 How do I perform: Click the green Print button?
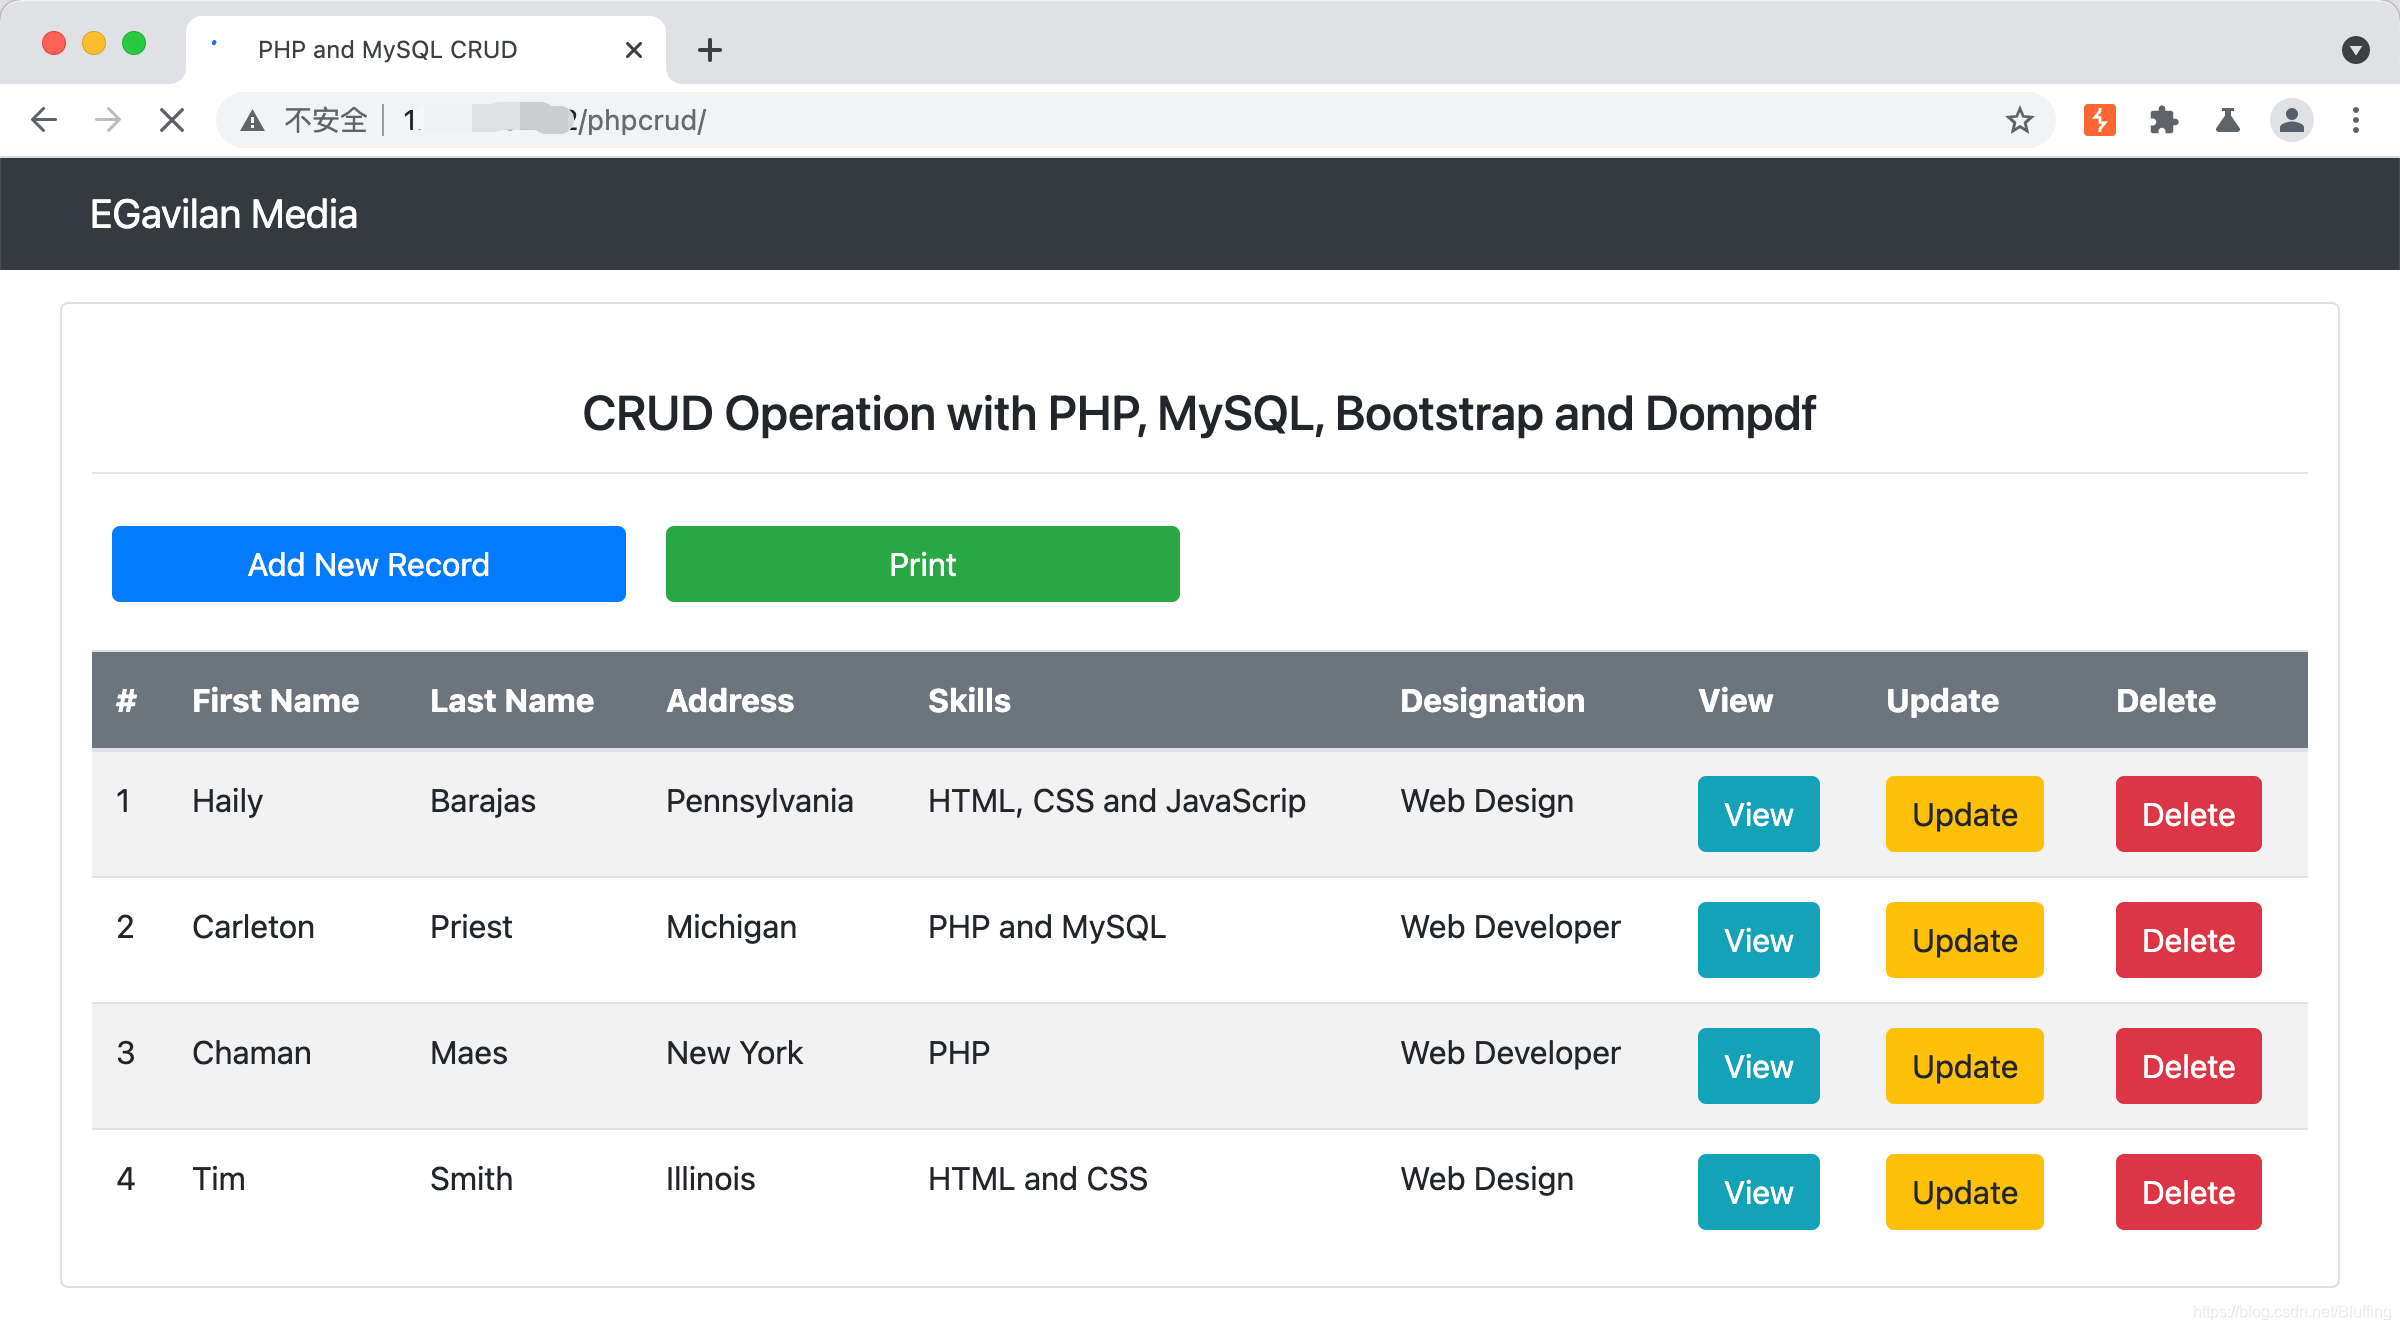[922, 564]
